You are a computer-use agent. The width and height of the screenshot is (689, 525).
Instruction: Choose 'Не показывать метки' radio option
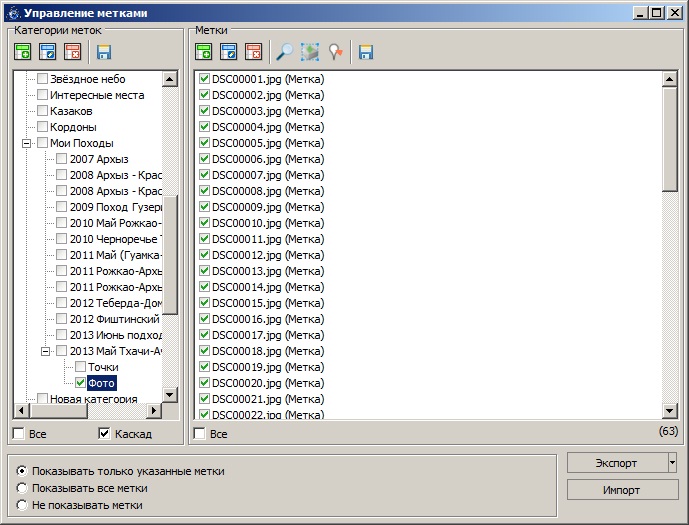(x=22, y=505)
